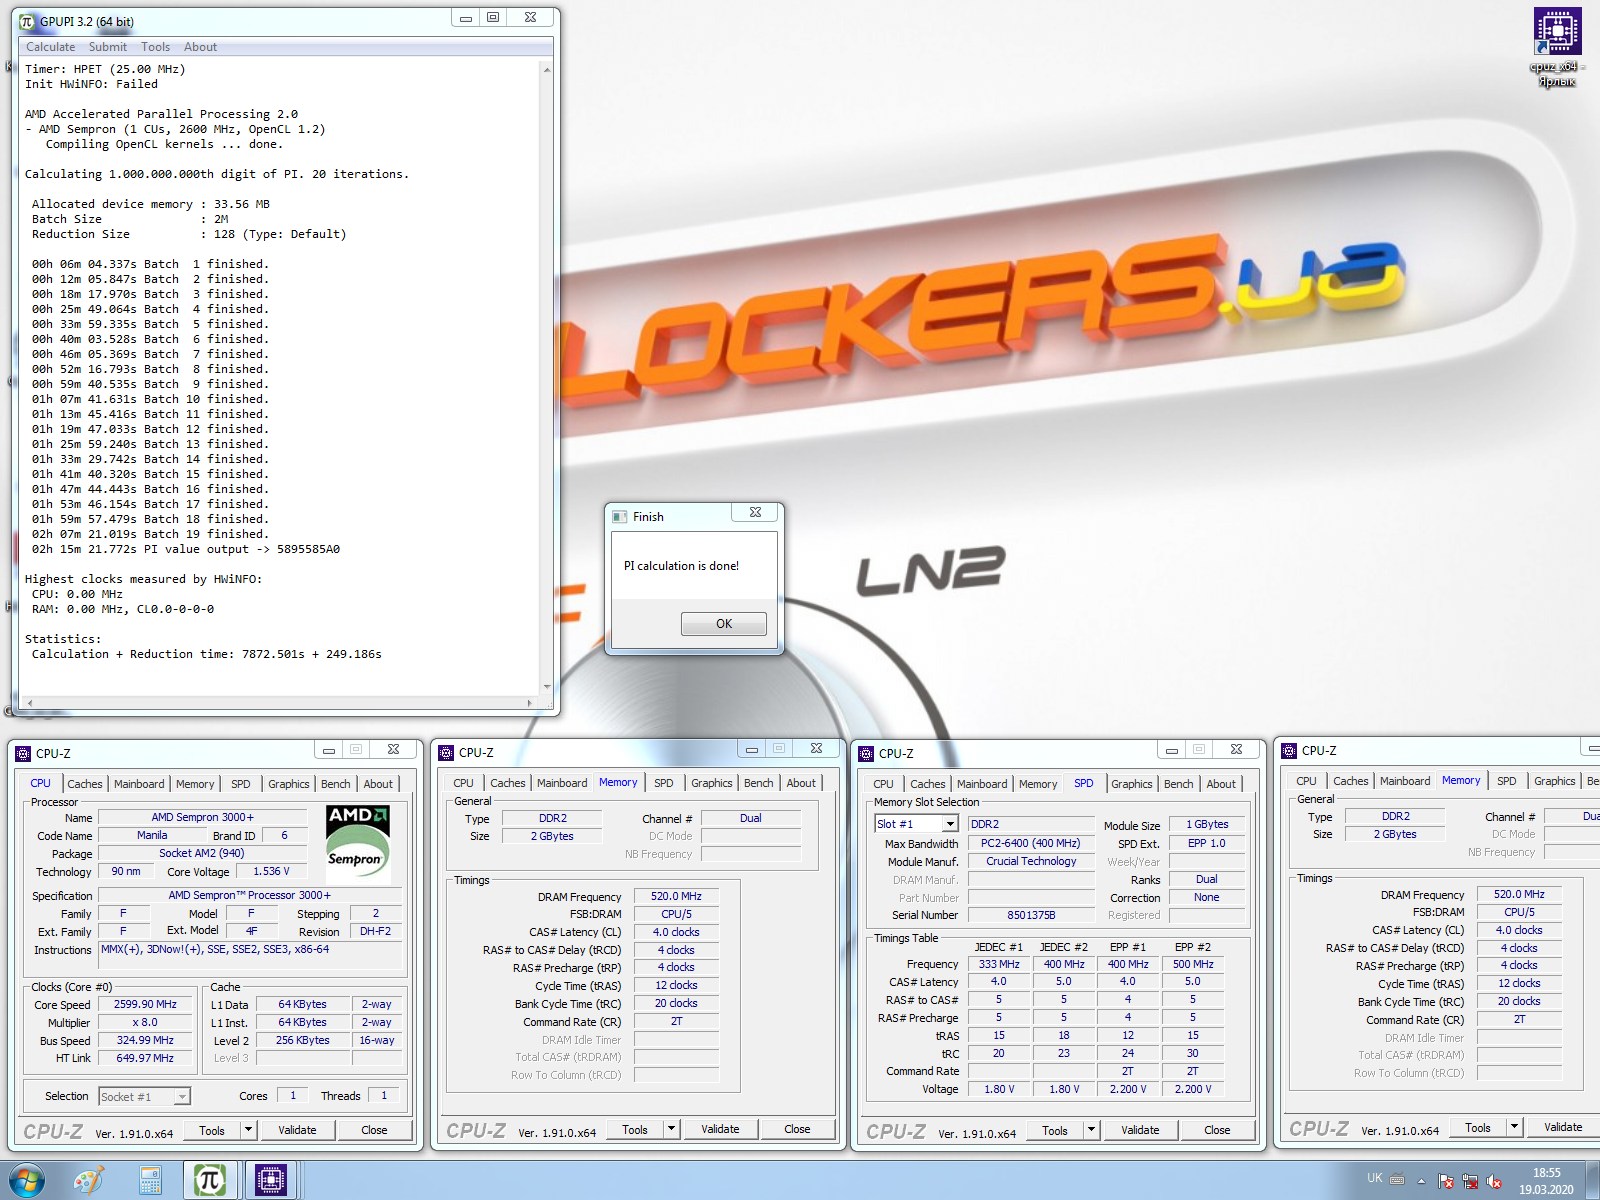Image resolution: width=1600 pixels, height=1200 pixels.
Task: Maximize the GPUPI window
Action: 493,17
